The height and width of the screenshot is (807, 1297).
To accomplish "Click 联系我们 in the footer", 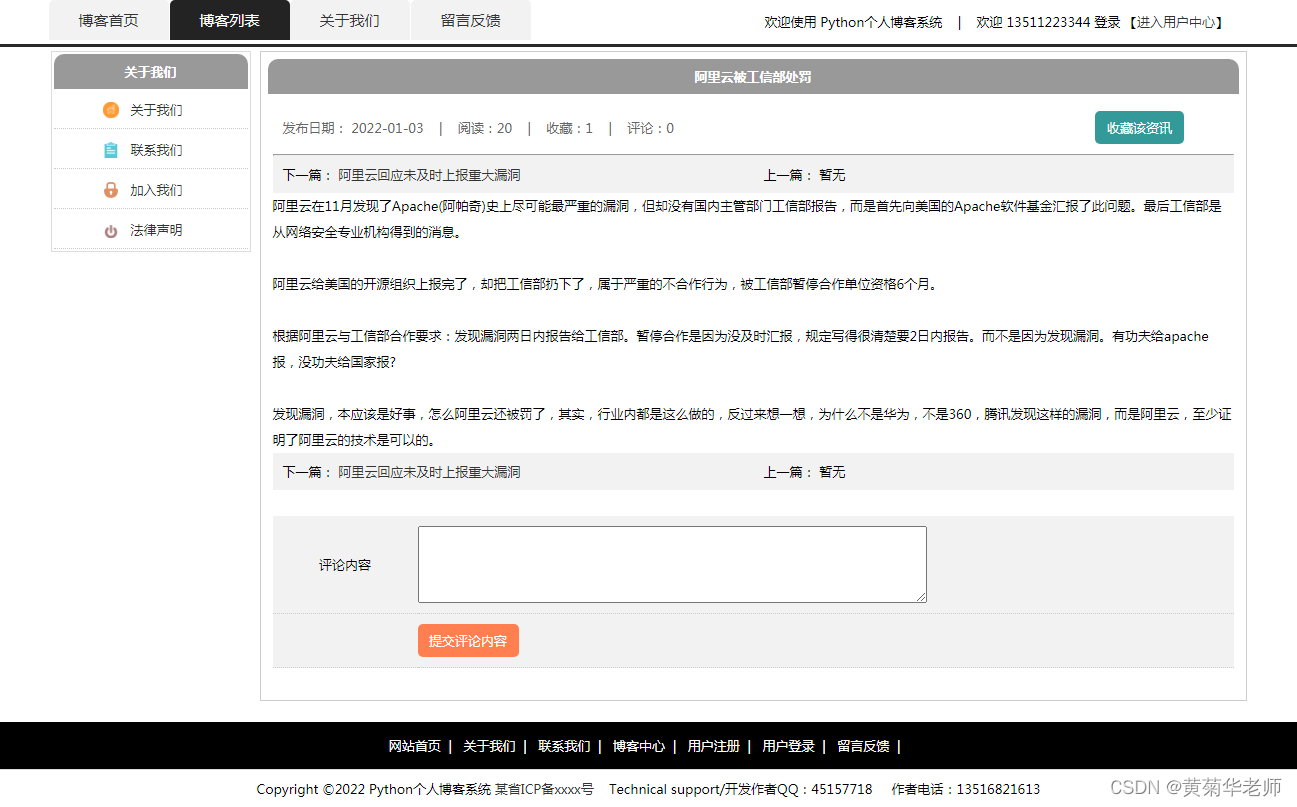I will tap(566, 746).
